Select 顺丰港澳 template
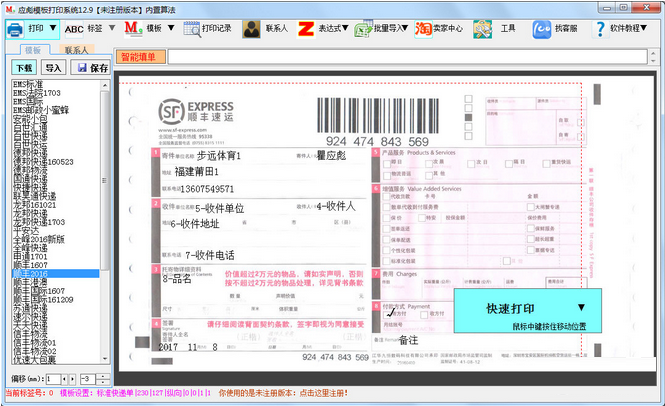The width and height of the screenshot is (665, 406). click(30, 283)
